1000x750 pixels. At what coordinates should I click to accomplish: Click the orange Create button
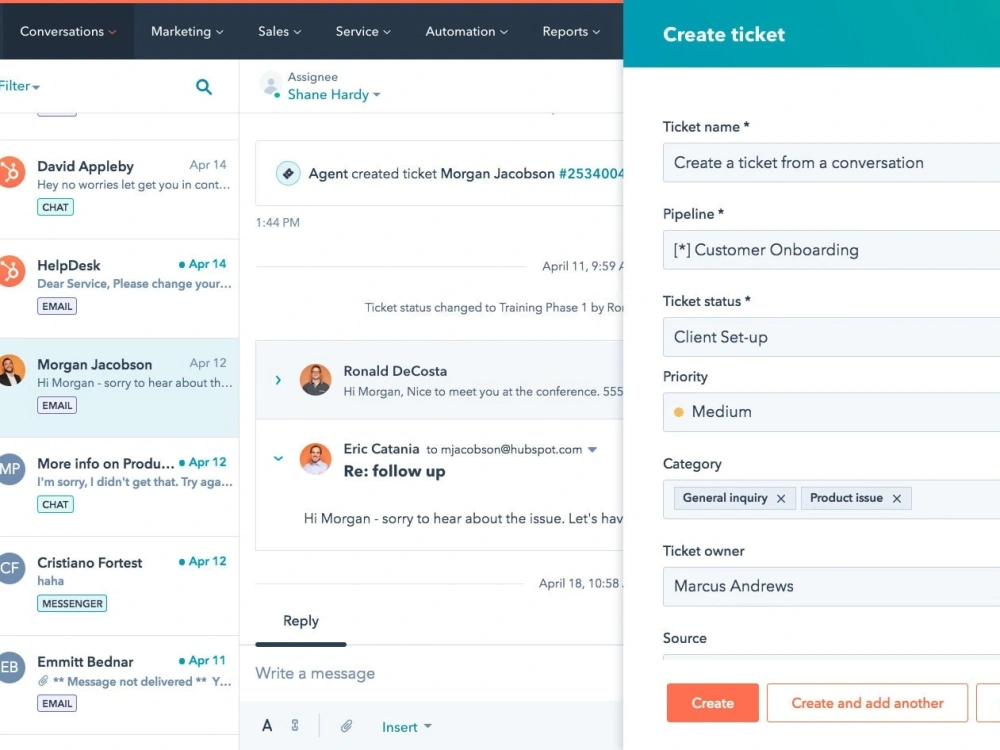712,703
